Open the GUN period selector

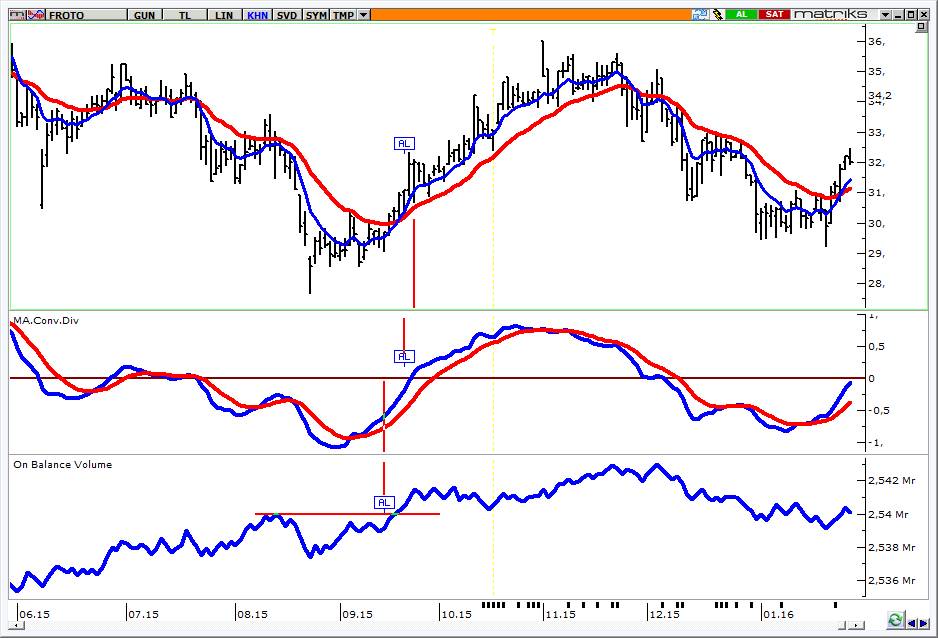[144, 15]
